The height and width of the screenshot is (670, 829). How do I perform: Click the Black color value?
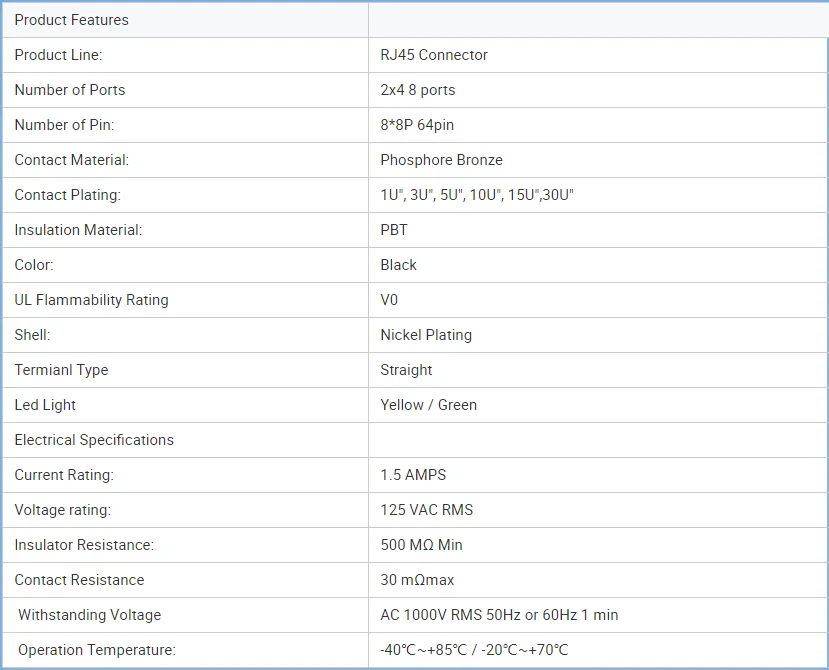pos(398,265)
